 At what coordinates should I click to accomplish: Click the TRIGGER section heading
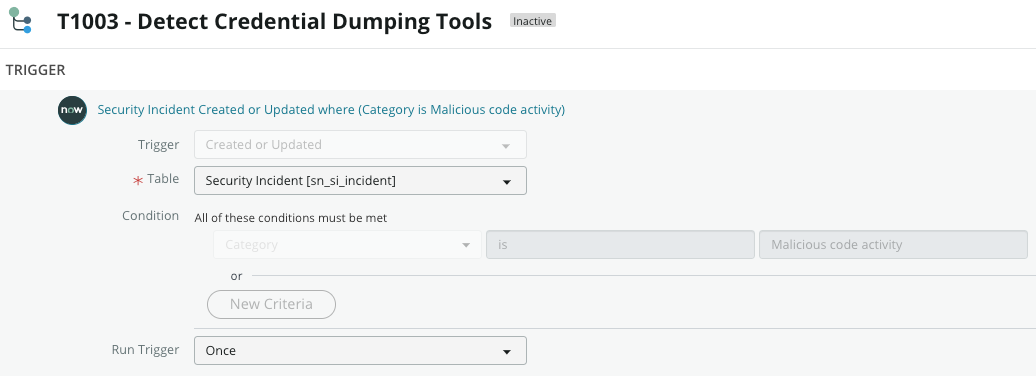(36, 70)
